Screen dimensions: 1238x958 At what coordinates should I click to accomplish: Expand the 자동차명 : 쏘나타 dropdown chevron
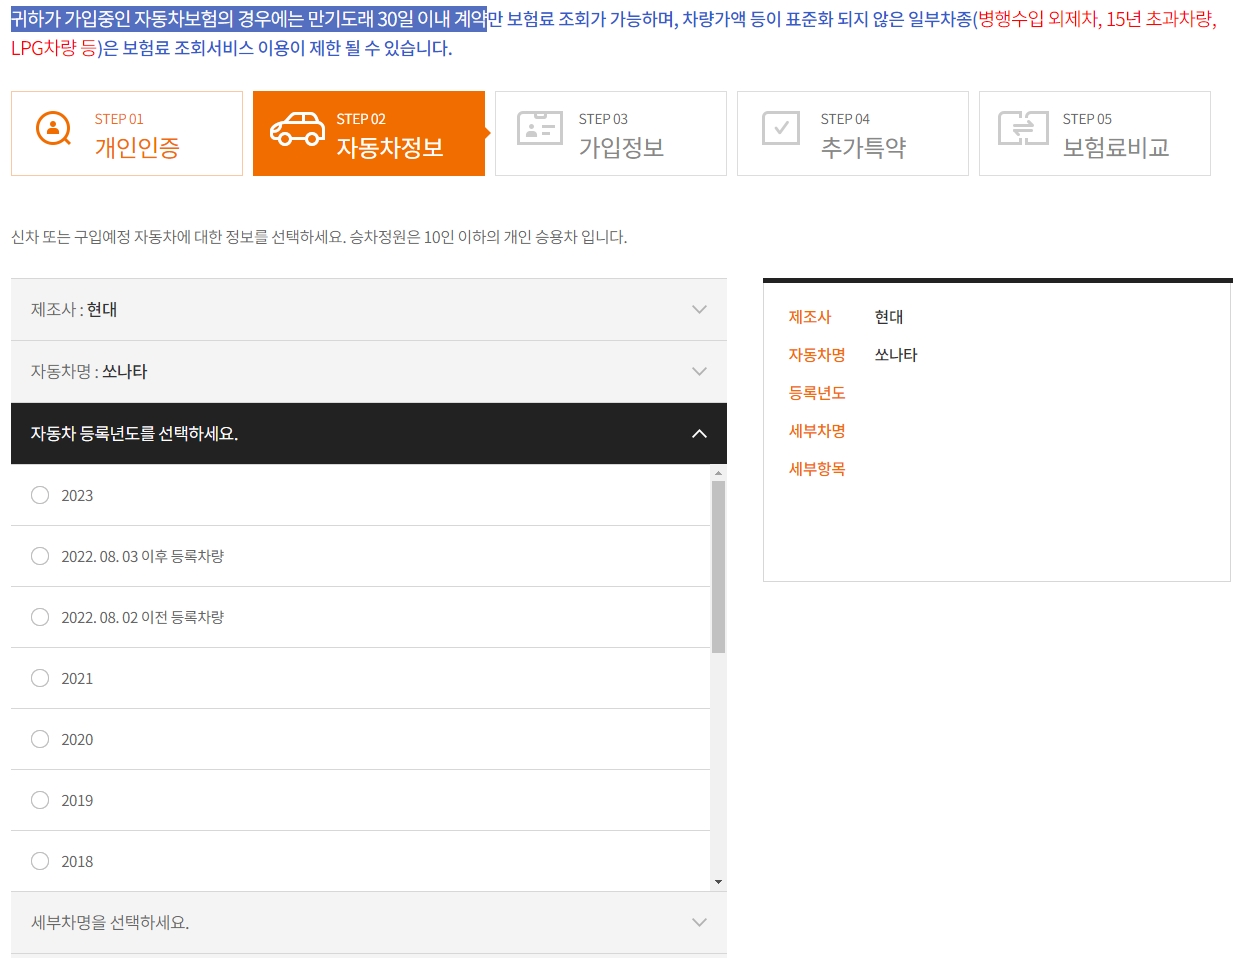699,372
